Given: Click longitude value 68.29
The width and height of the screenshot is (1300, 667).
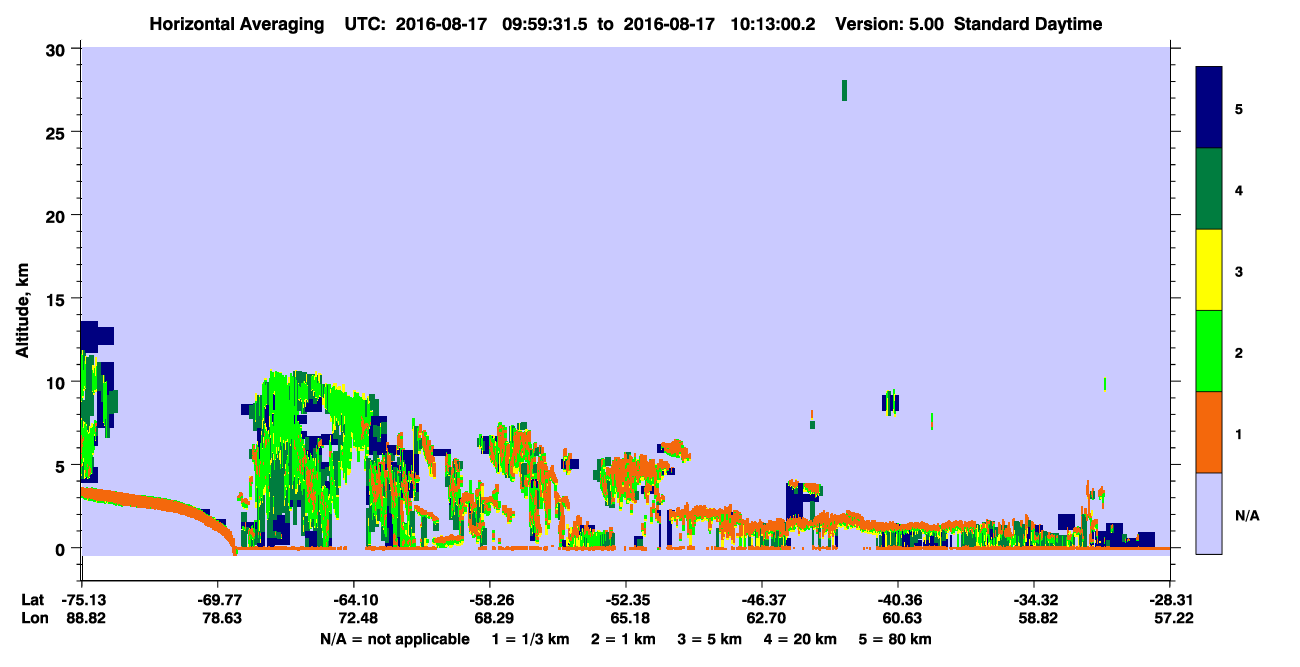Looking at the screenshot, I should tap(492, 618).
